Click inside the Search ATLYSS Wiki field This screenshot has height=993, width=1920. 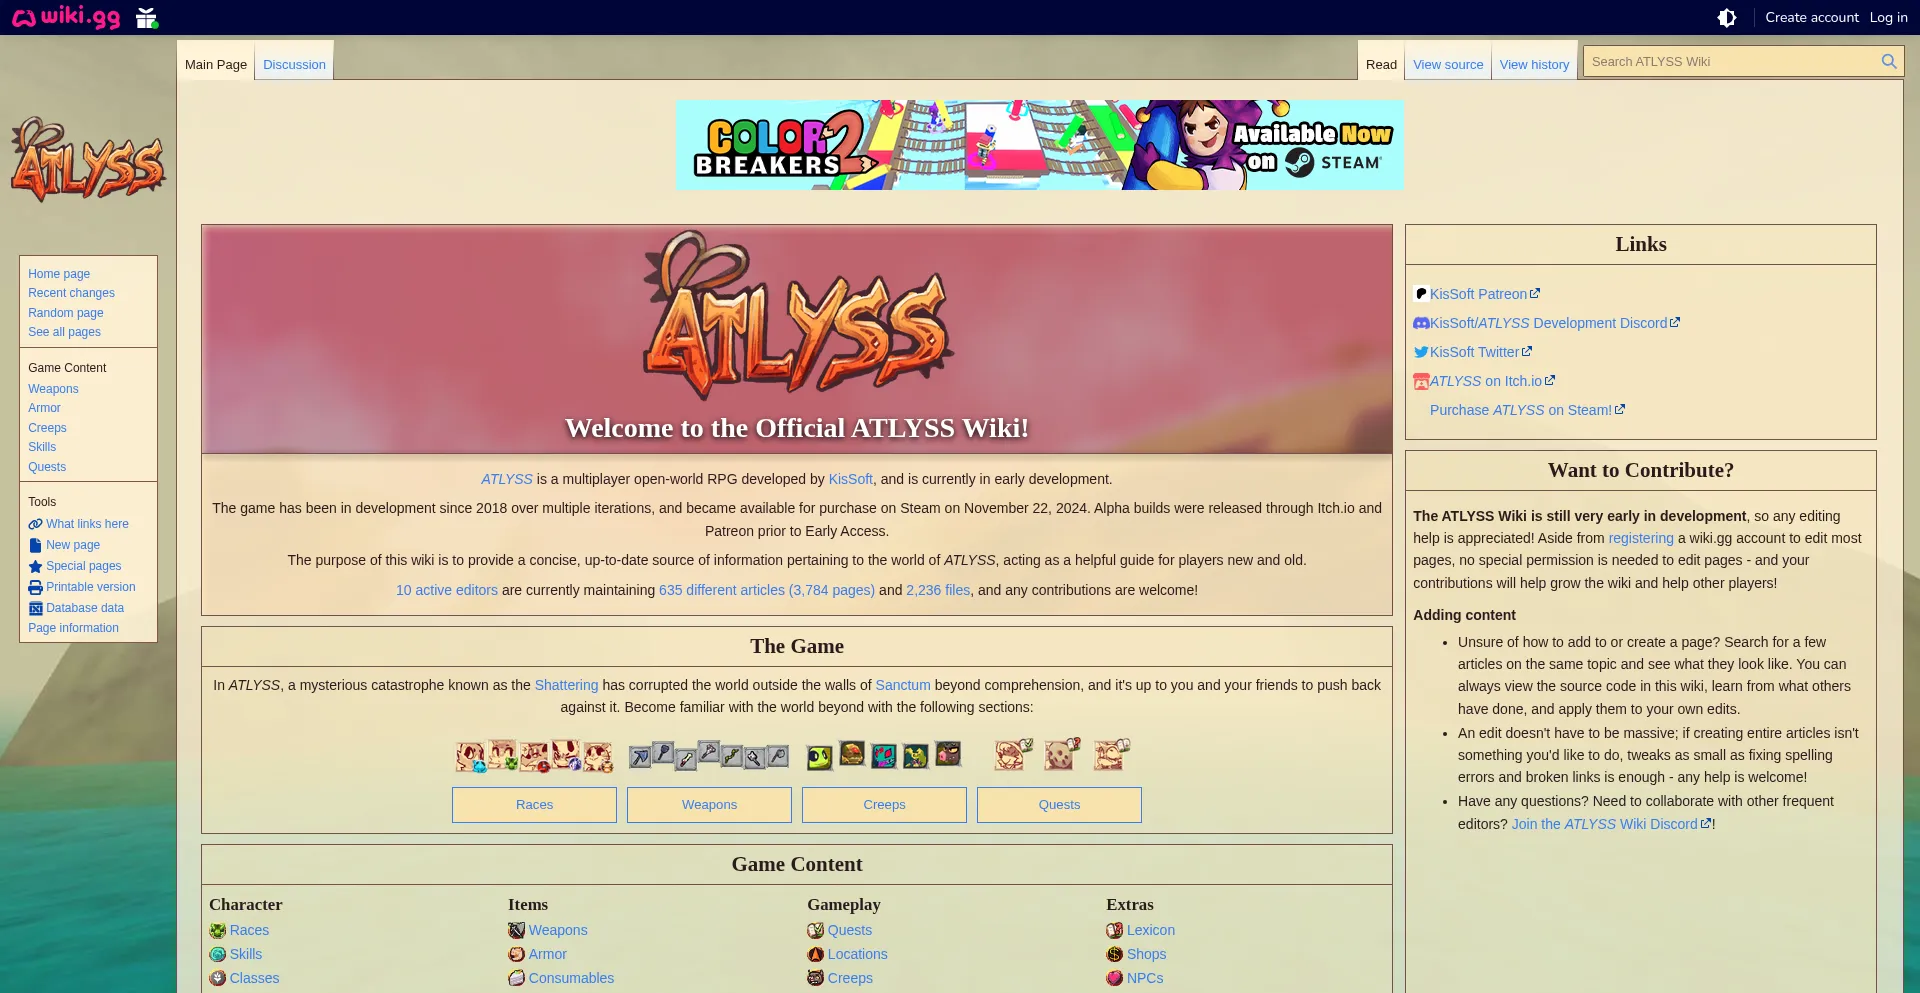1730,62
